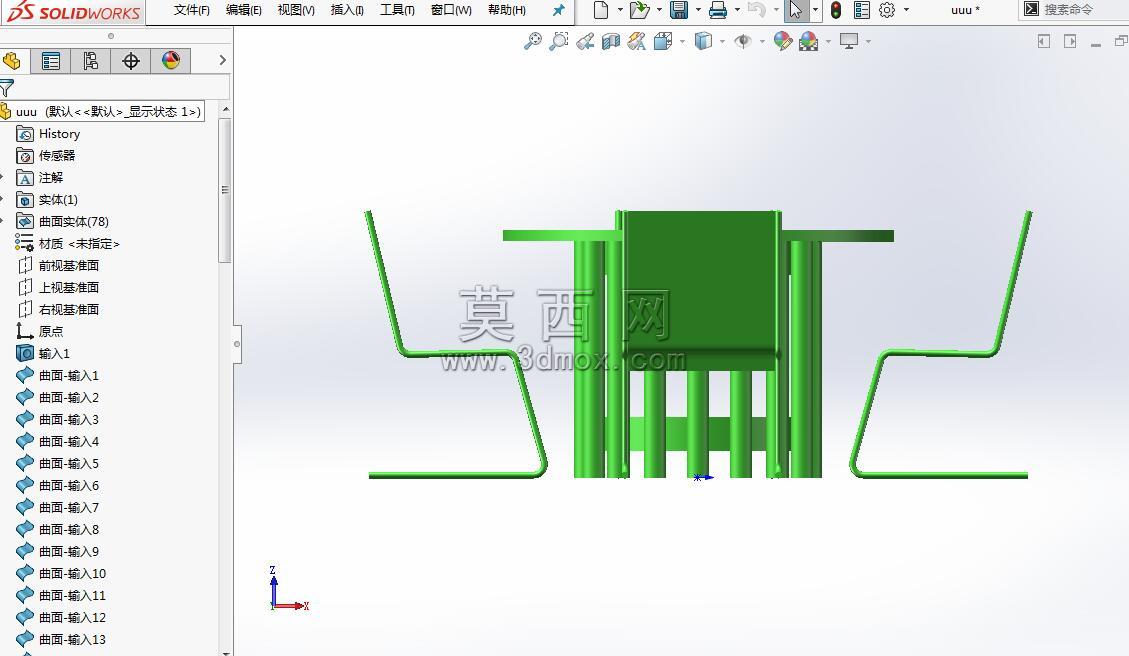Click Edit Appearance color ball icon

point(783,41)
